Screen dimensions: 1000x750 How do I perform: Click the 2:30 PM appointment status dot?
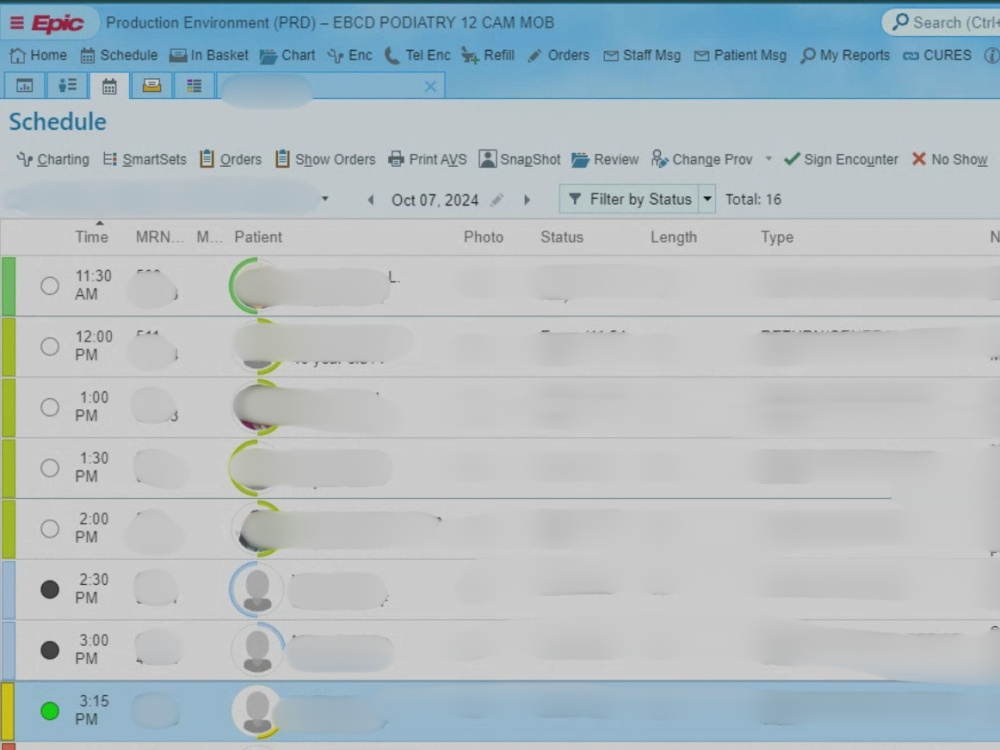[x=50, y=589]
